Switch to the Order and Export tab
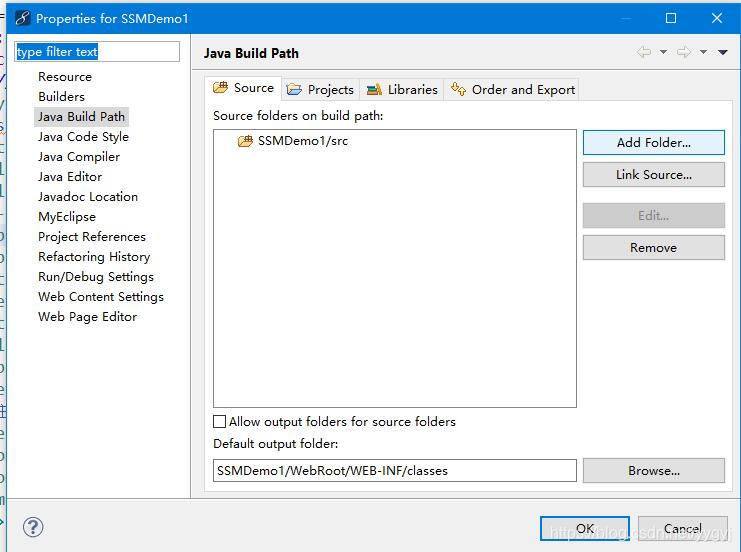 pyautogui.click(x=513, y=89)
